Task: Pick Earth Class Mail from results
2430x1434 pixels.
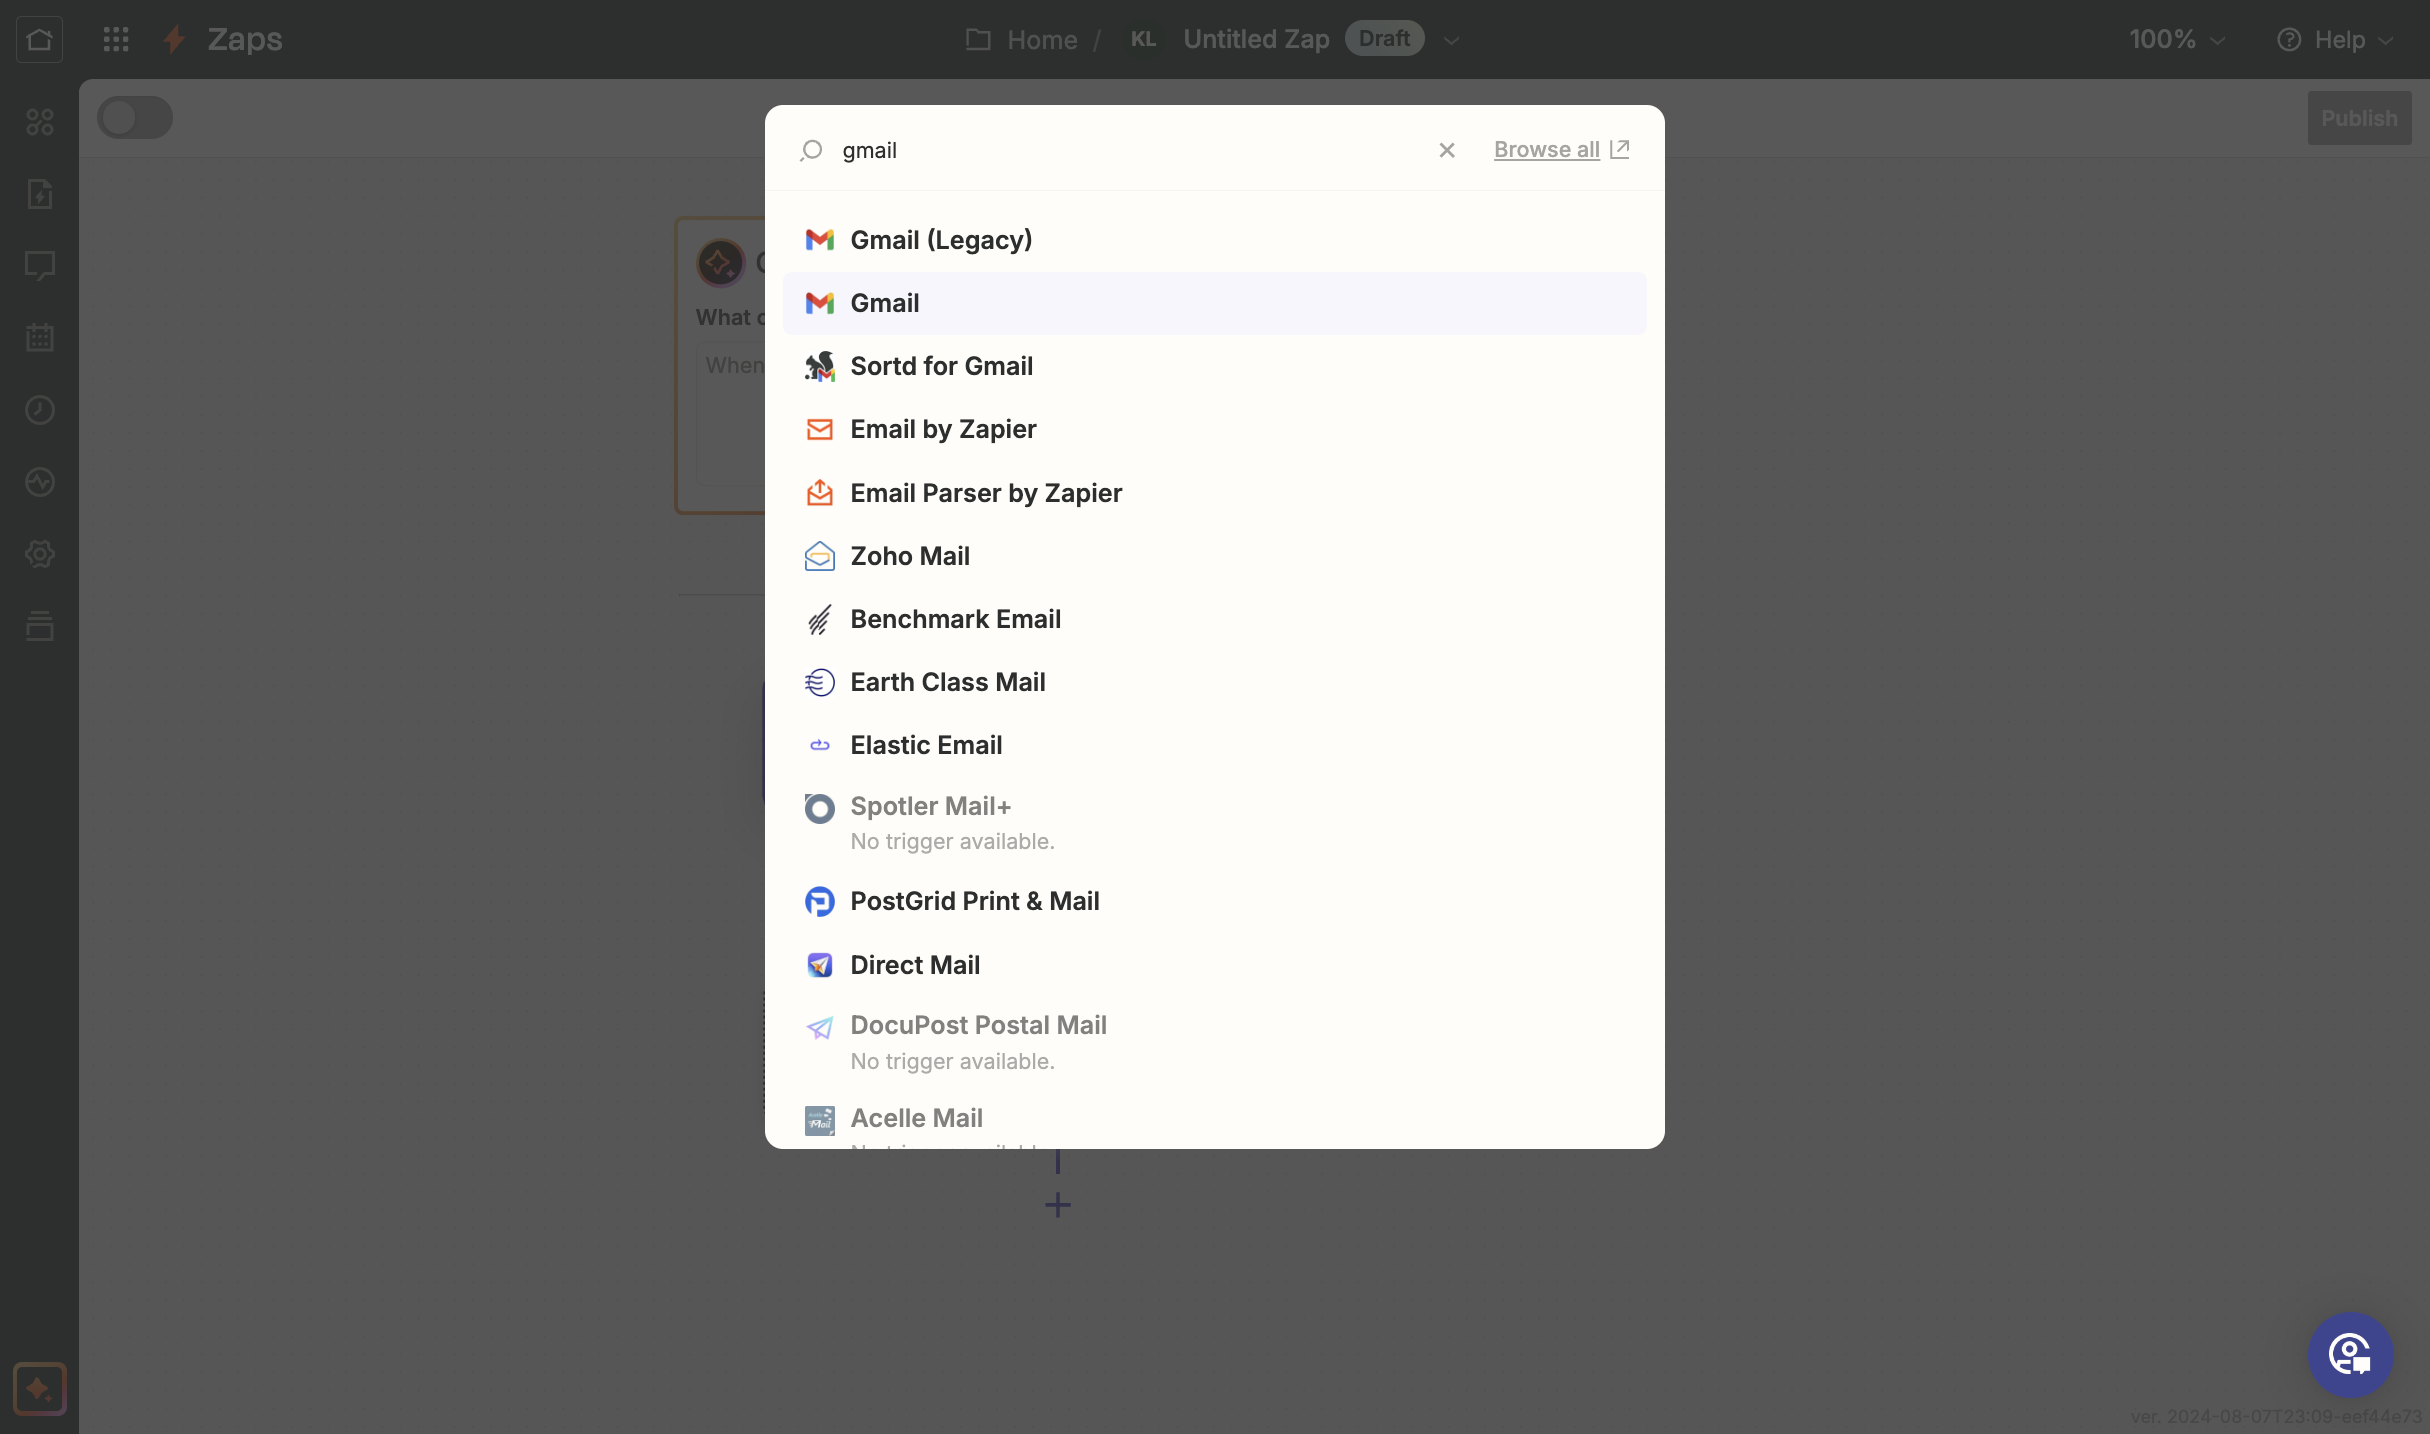Action: pyautogui.click(x=1214, y=682)
